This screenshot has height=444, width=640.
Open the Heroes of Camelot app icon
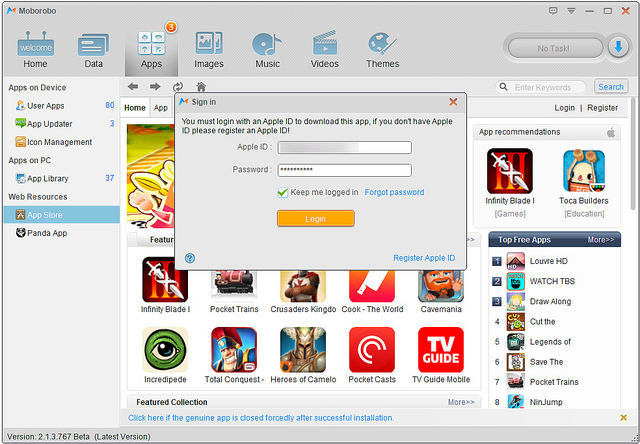pos(303,350)
